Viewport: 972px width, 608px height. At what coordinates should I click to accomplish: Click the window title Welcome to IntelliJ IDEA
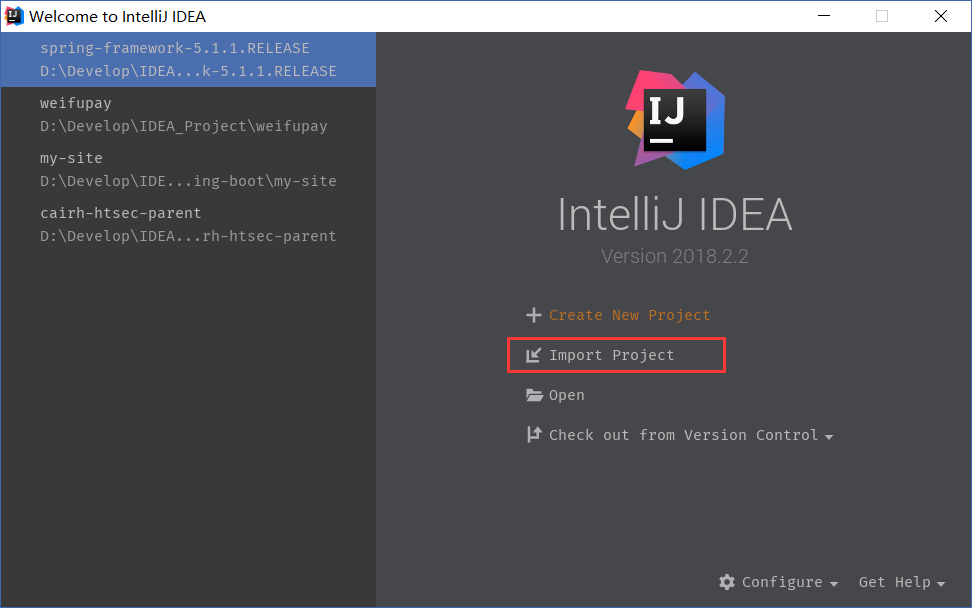[117, 17]
